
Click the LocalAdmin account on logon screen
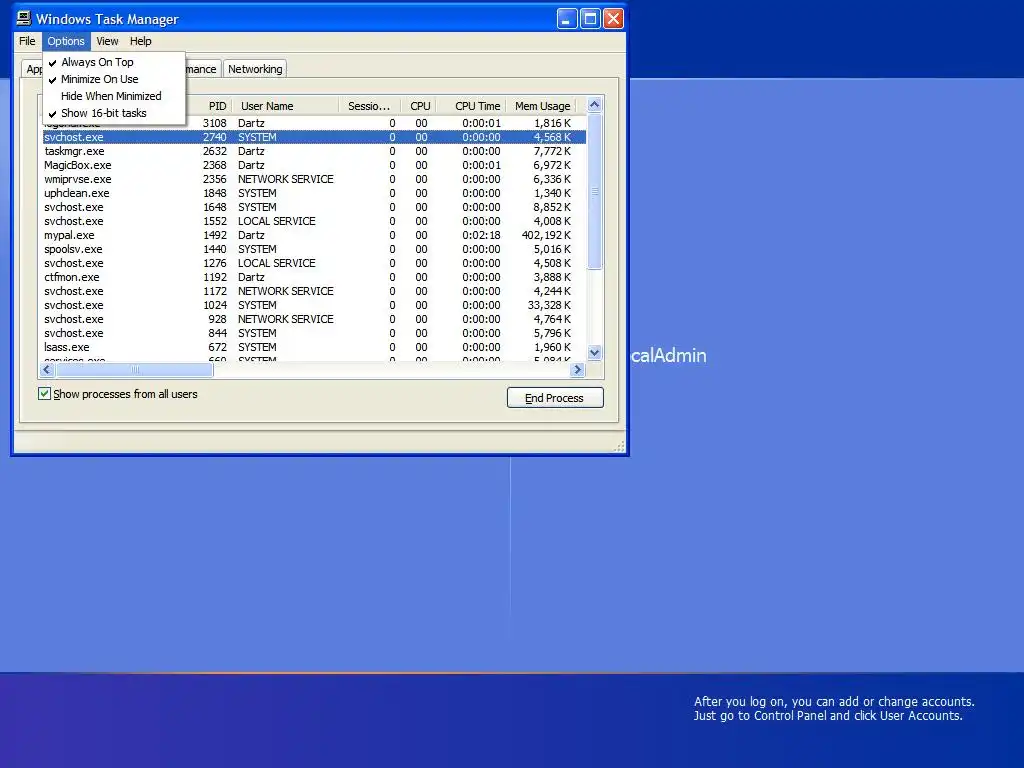coord(668,355)
